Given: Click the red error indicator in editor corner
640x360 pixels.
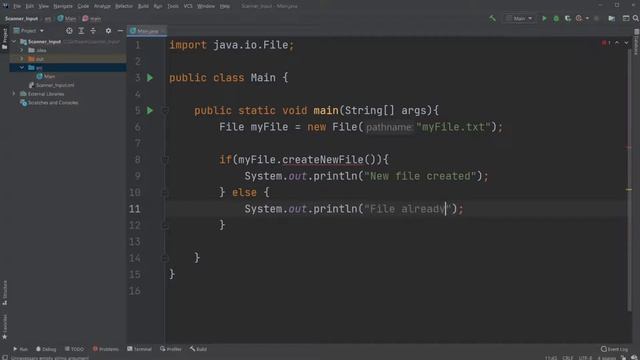Looking at the screenshot, I should (x=606, y=43).
